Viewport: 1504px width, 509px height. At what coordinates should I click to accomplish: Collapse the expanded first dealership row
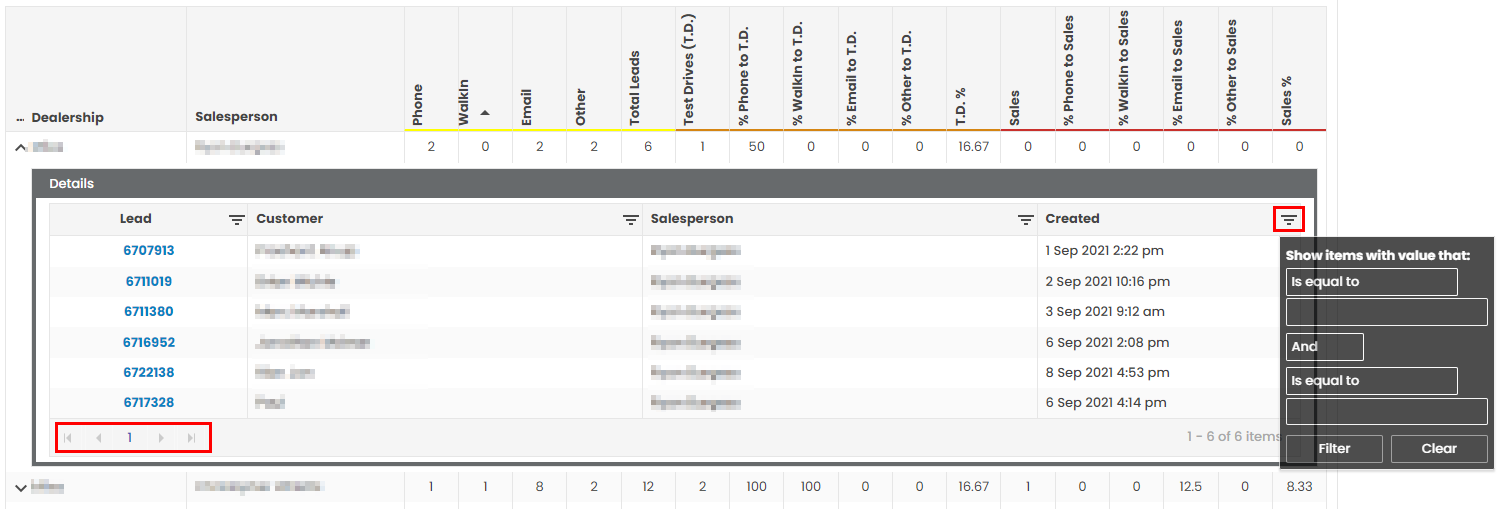(x=19, y=147)
